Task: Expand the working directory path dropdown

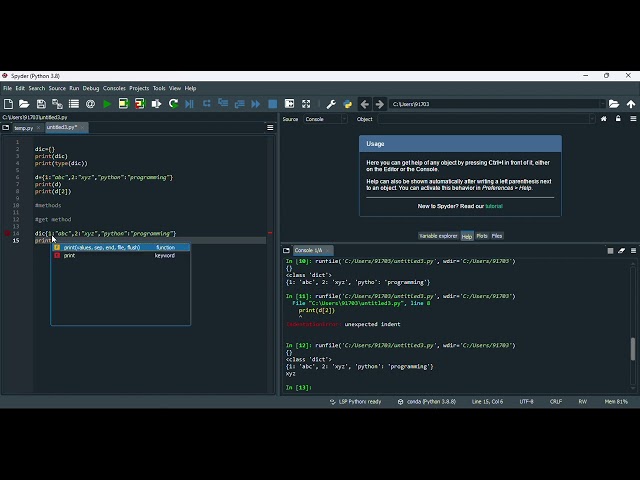Action: (x=602, y=104)
